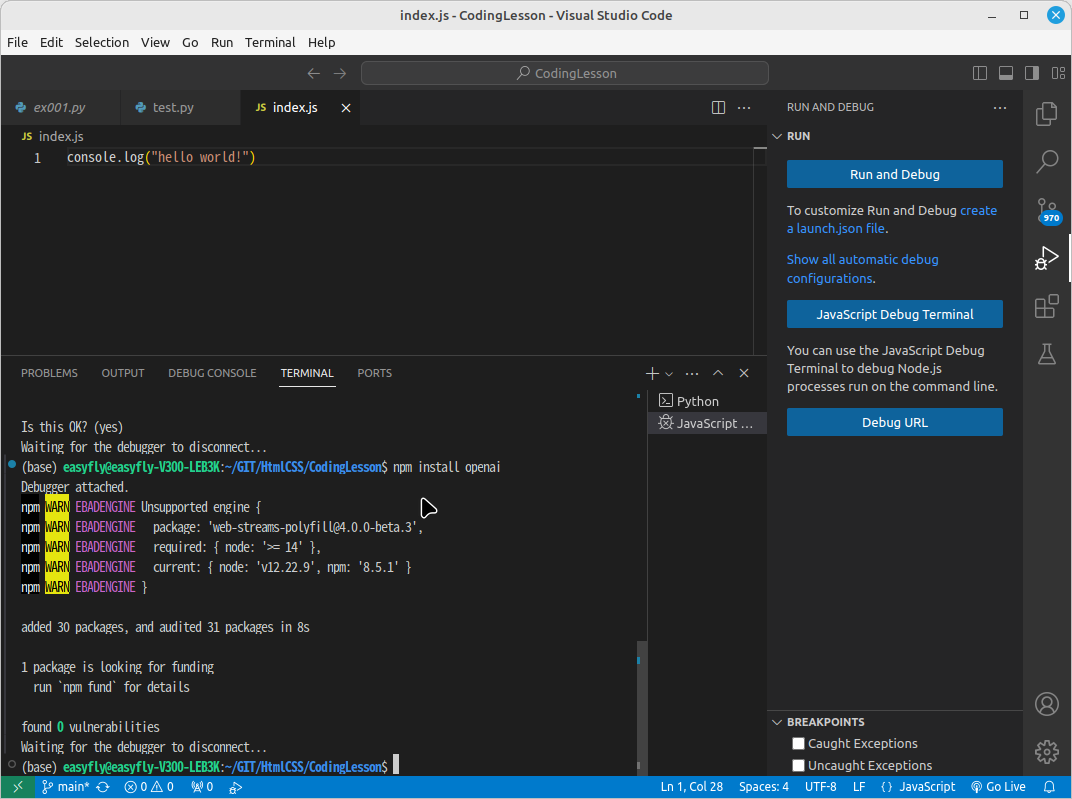
Task: Toggle secondary side bar layout icon
Action: point(1032,73)
